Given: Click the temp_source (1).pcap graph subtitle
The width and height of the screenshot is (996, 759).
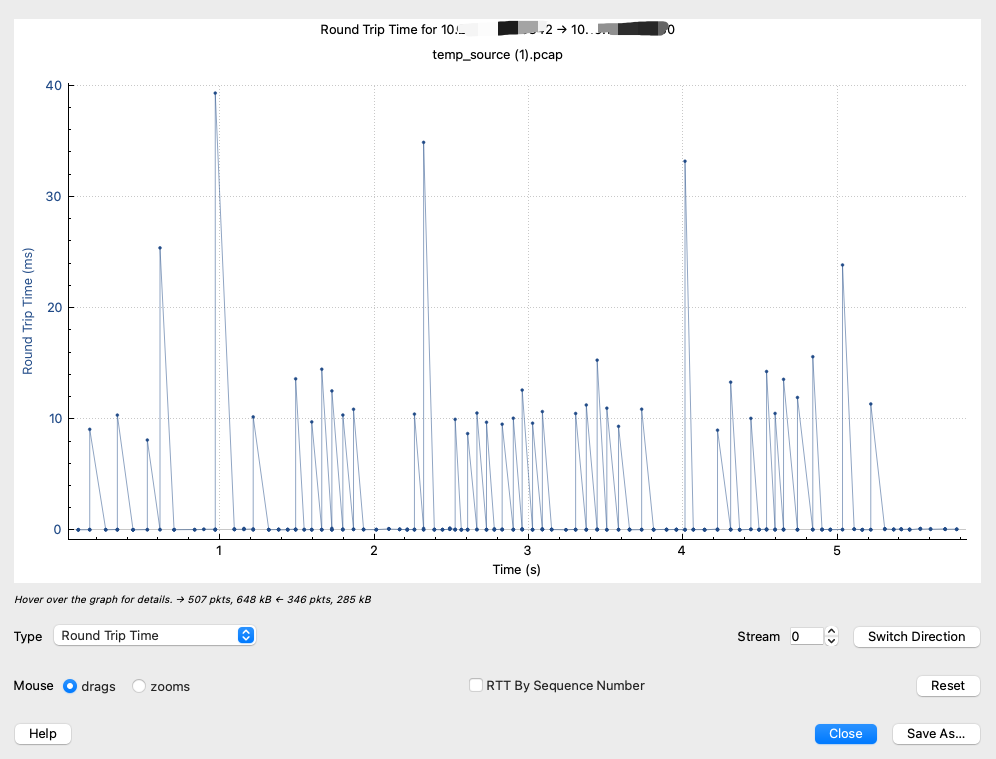Looking at the screenshot, I should coord(497,55).
